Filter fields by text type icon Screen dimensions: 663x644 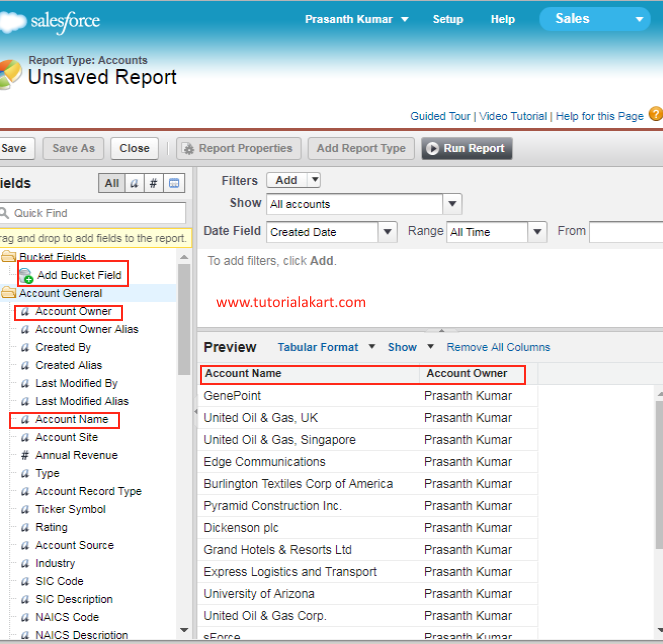click(134, 183)
